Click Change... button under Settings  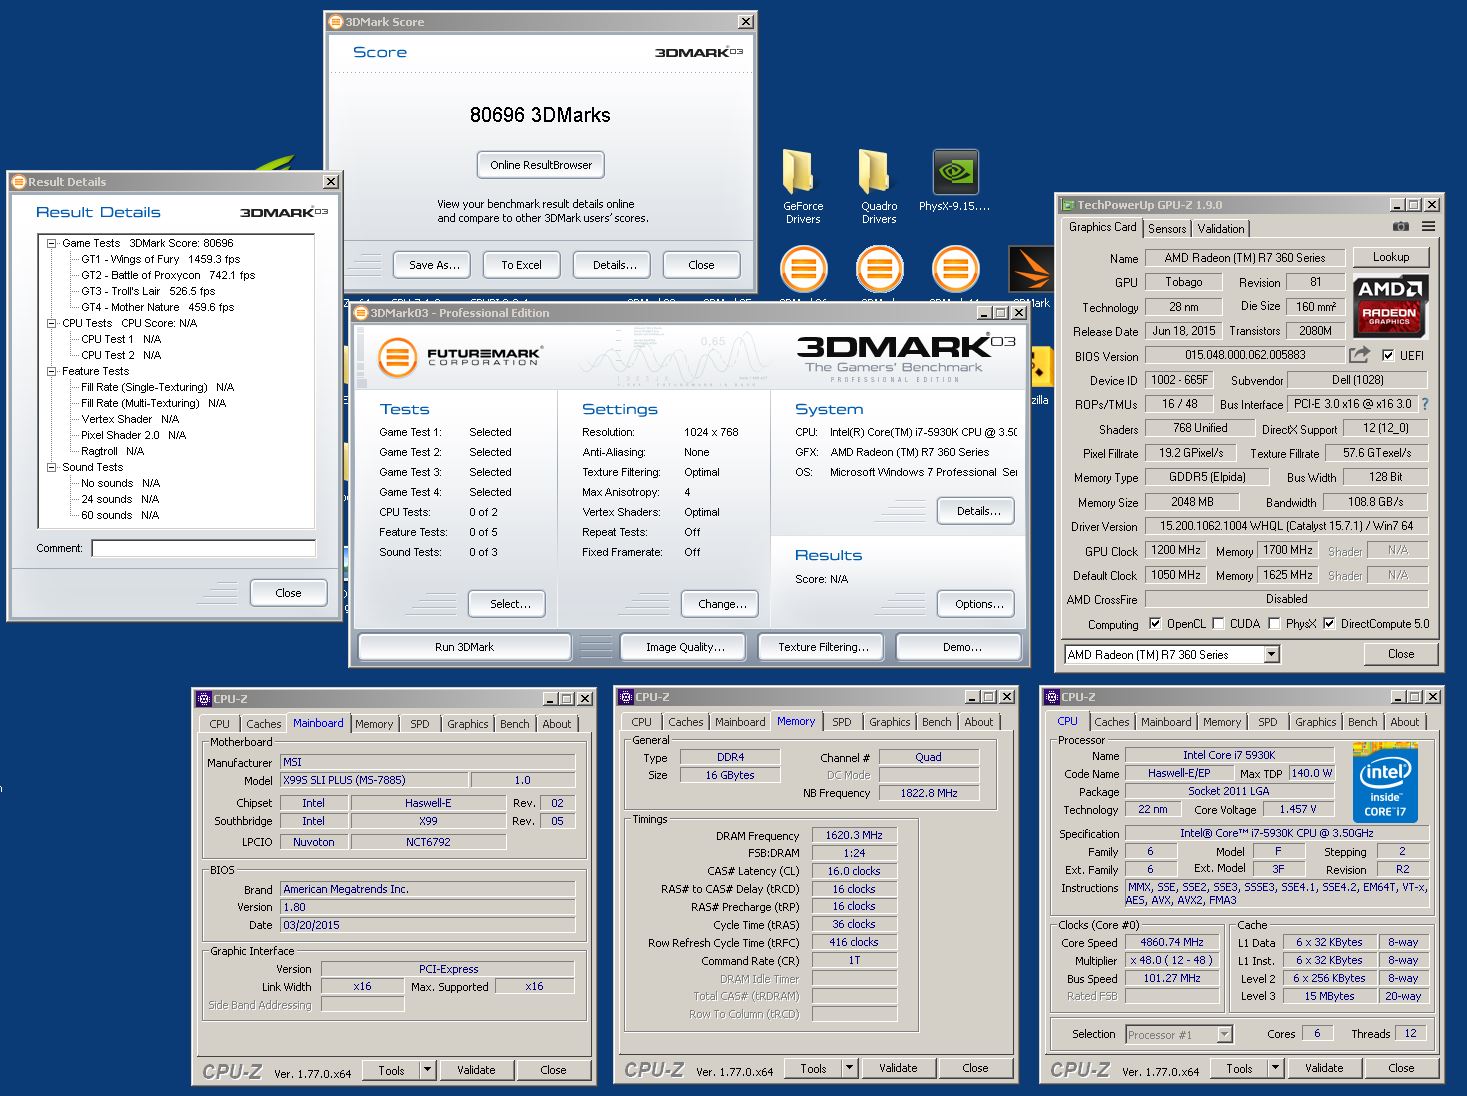click(x=722, y=604)
